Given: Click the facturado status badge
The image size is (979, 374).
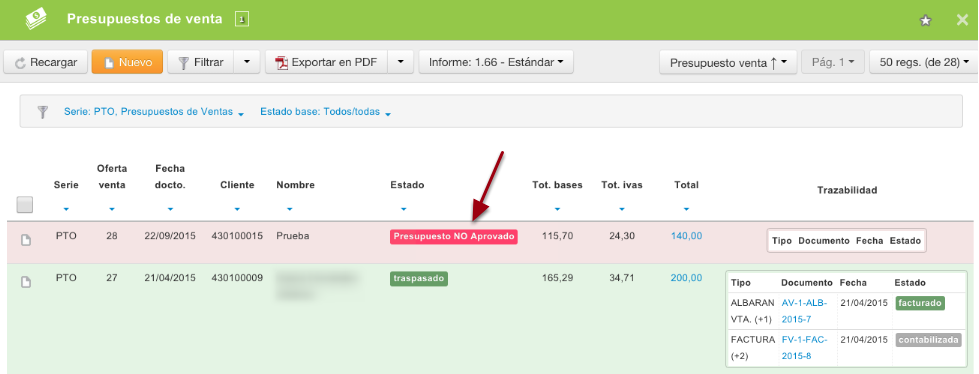Looking at the screenshot, I should tap(920, 303).
